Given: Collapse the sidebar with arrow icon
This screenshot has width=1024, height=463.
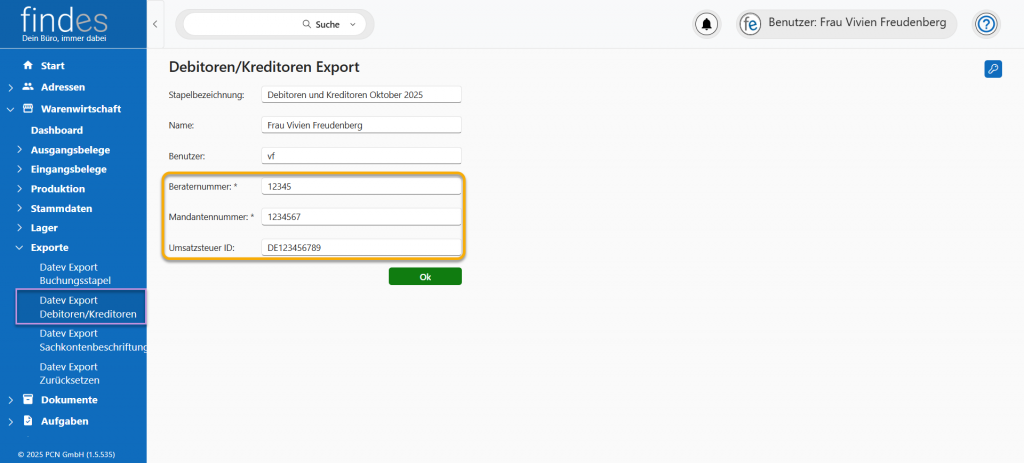Looking at the screenshot, I should point(155,23).
